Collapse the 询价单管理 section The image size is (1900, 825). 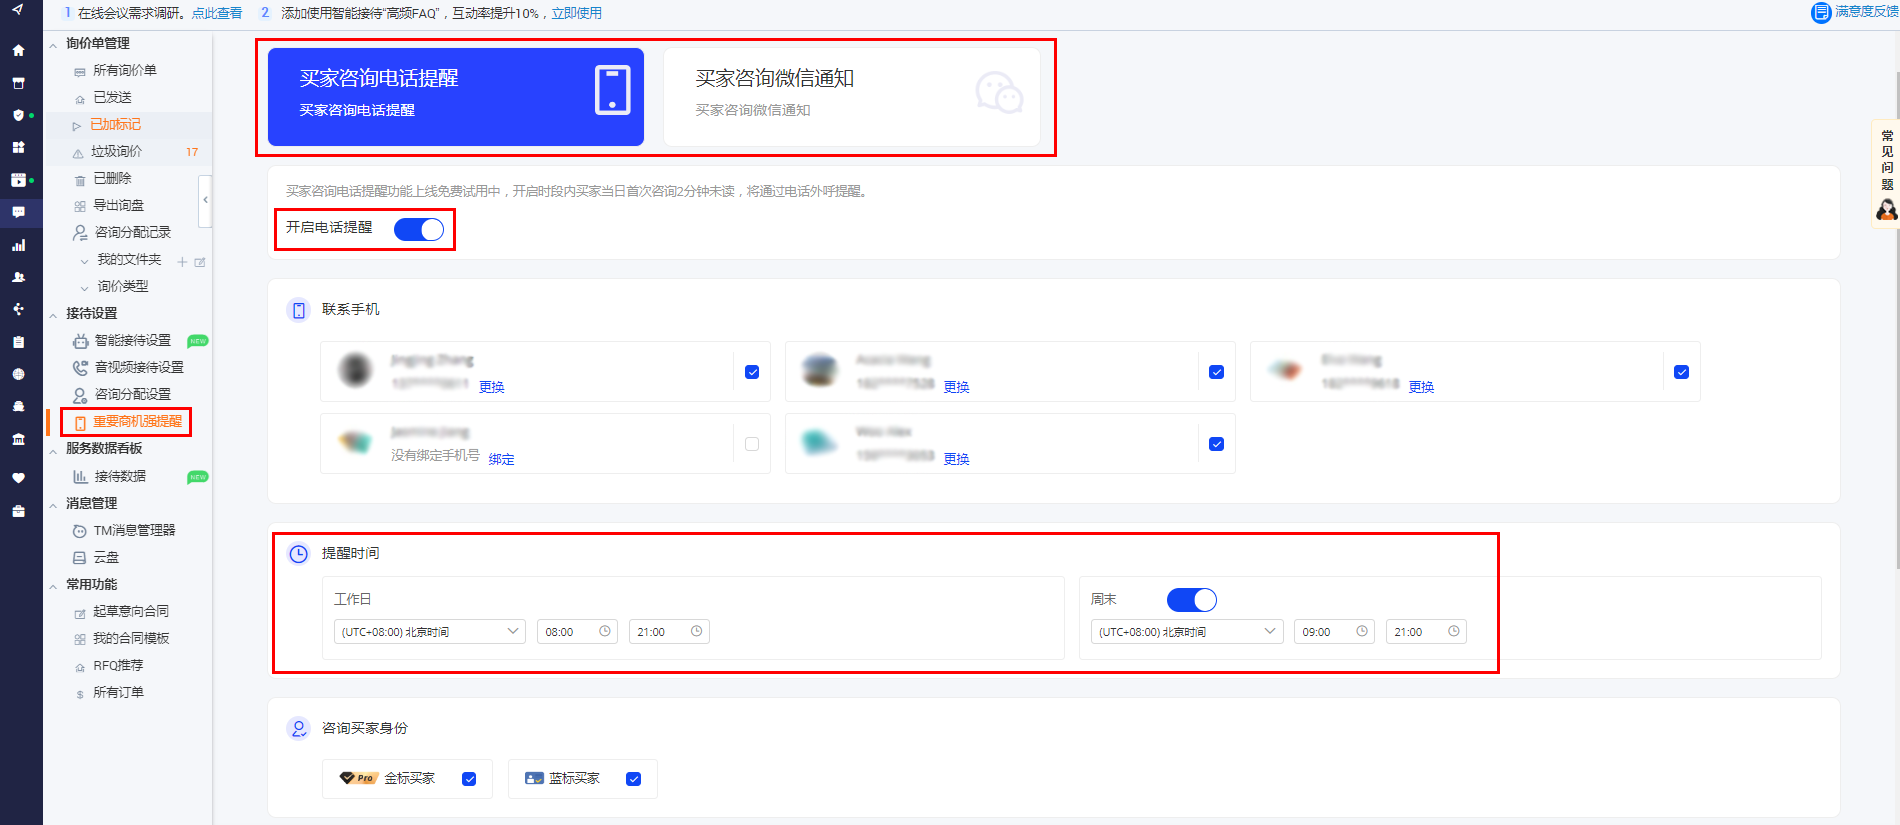pos(53,44)
